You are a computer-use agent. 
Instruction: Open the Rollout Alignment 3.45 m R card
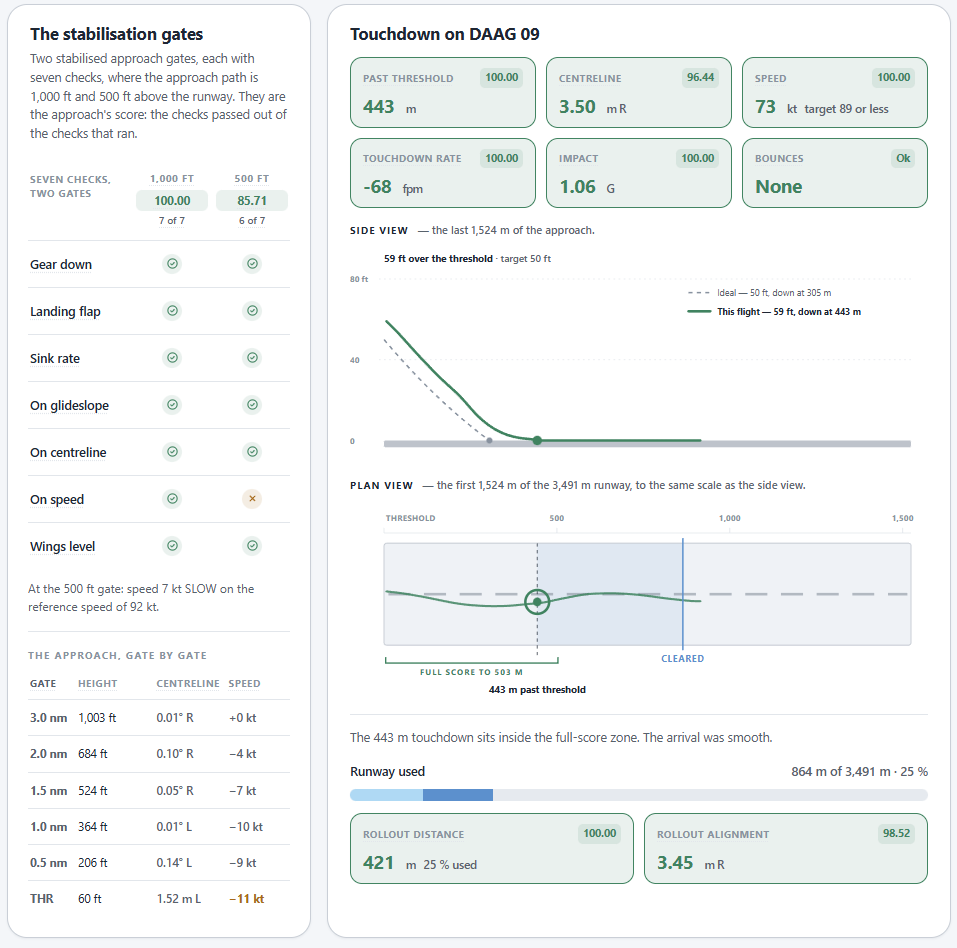[786, 848]
